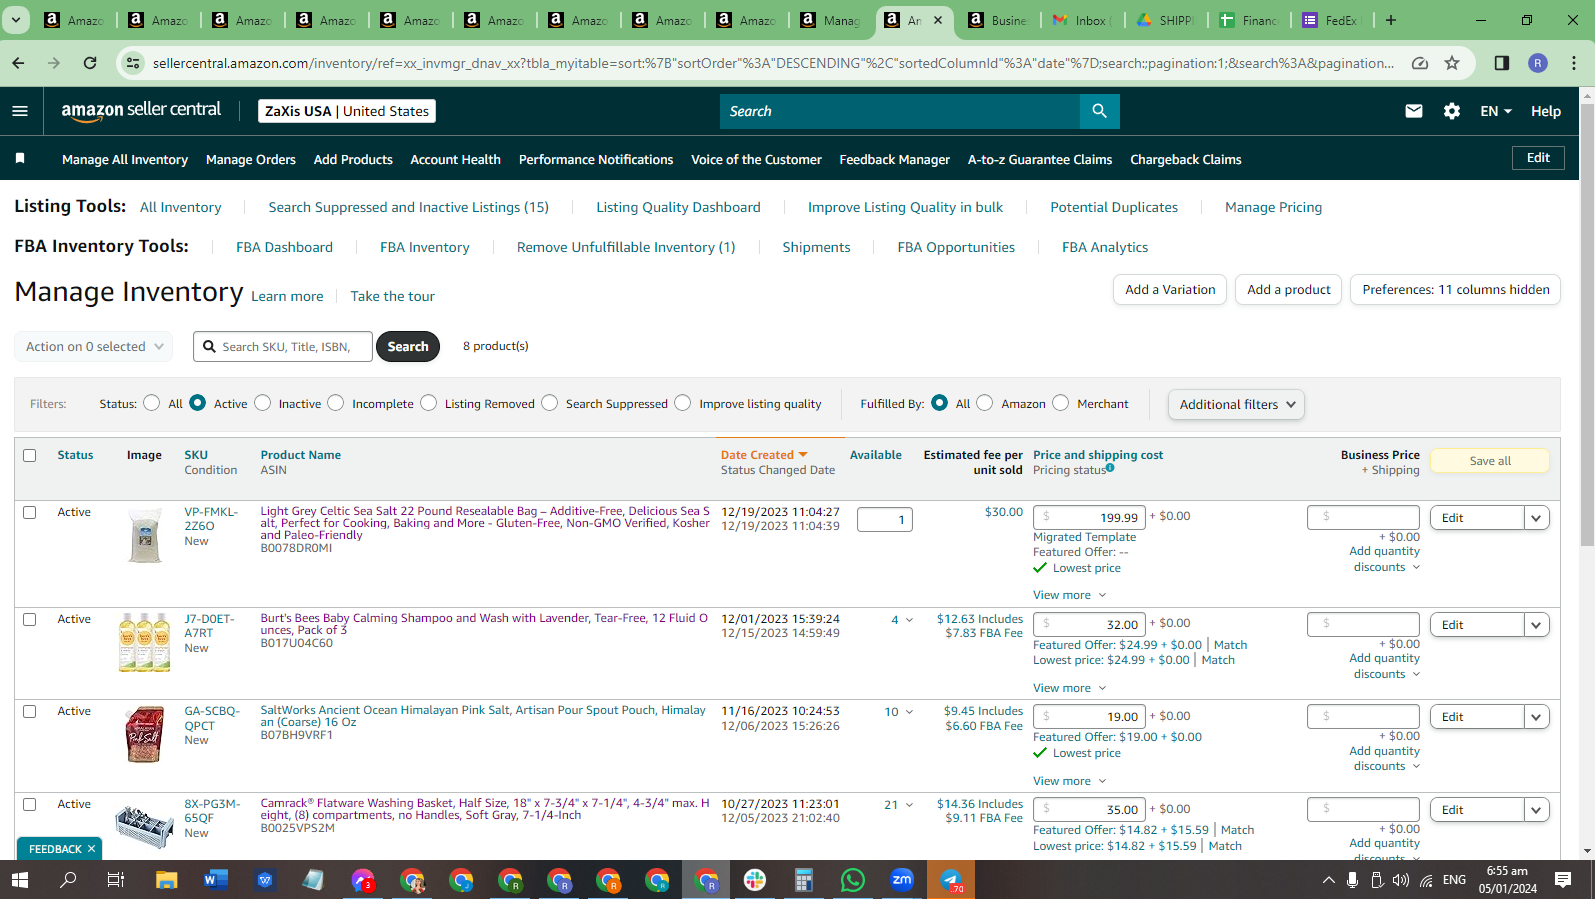Select the All status radio button
This screenshot has width=1595, height=899.
(151, 403)
